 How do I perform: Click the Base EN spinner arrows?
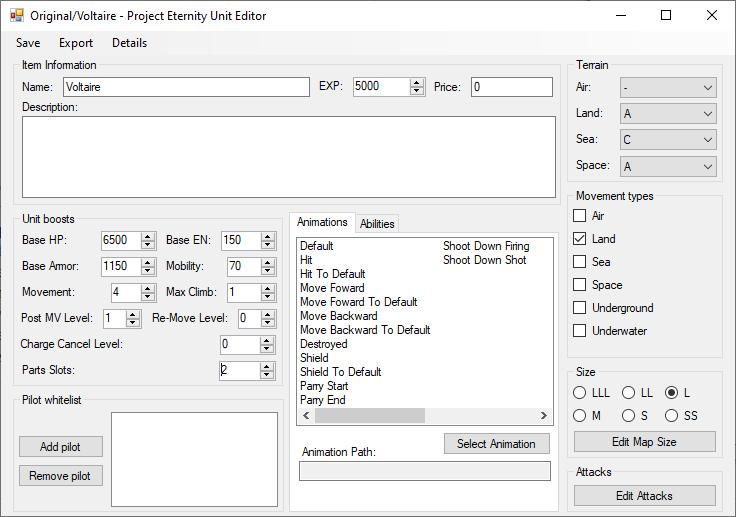coord(268,240)
